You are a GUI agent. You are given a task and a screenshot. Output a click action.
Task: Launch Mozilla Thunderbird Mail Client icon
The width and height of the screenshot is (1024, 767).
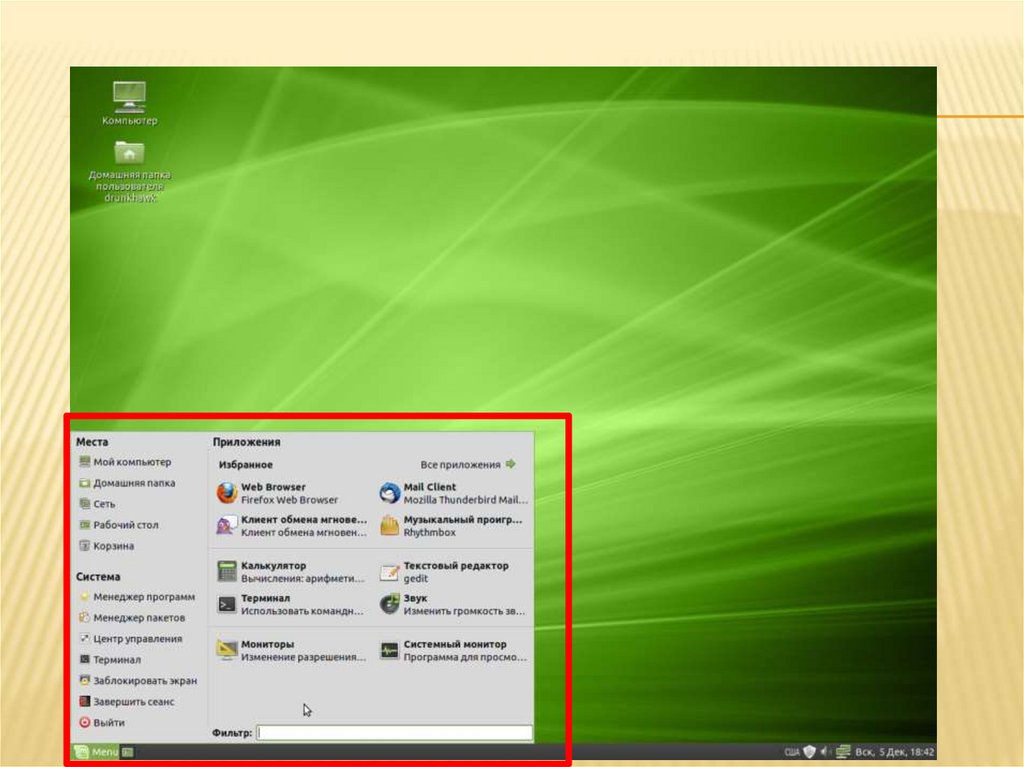389,493
